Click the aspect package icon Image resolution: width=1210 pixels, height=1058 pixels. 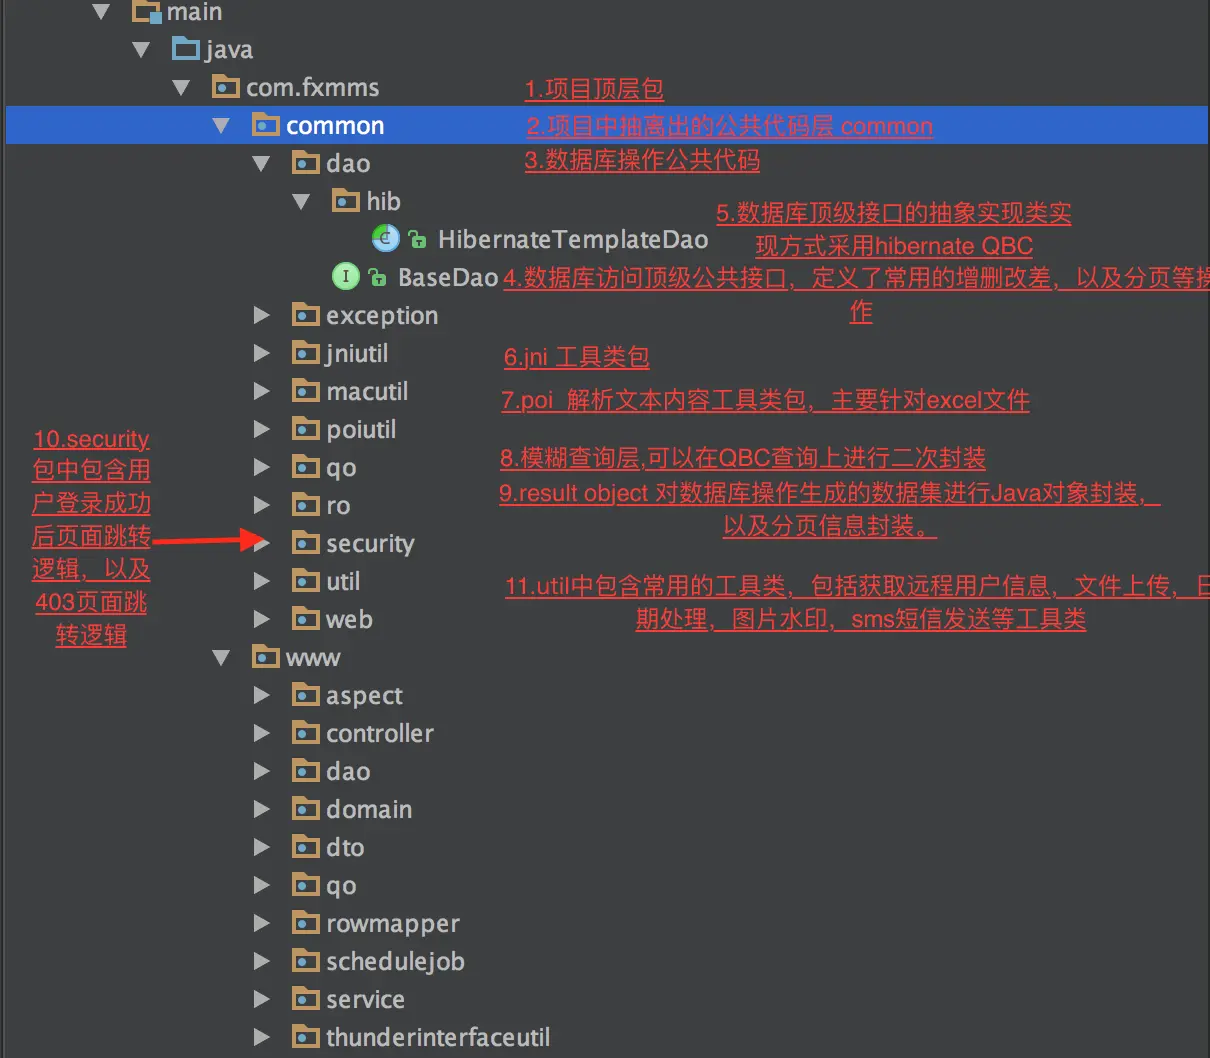306,695
